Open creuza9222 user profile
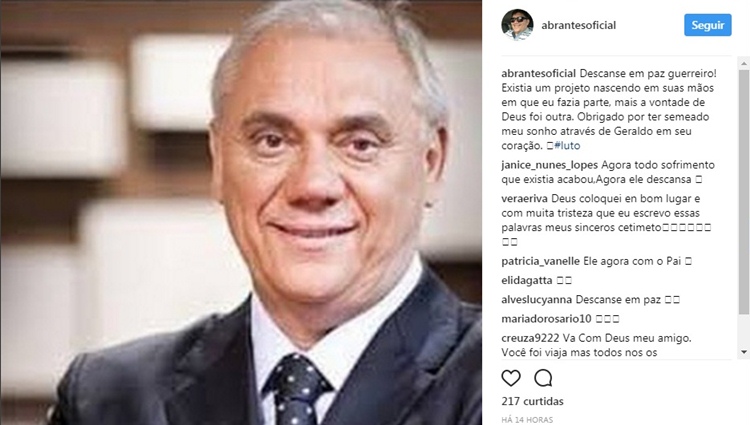The image size is (750, 425). pyautogui.click(x=530, y=338)
